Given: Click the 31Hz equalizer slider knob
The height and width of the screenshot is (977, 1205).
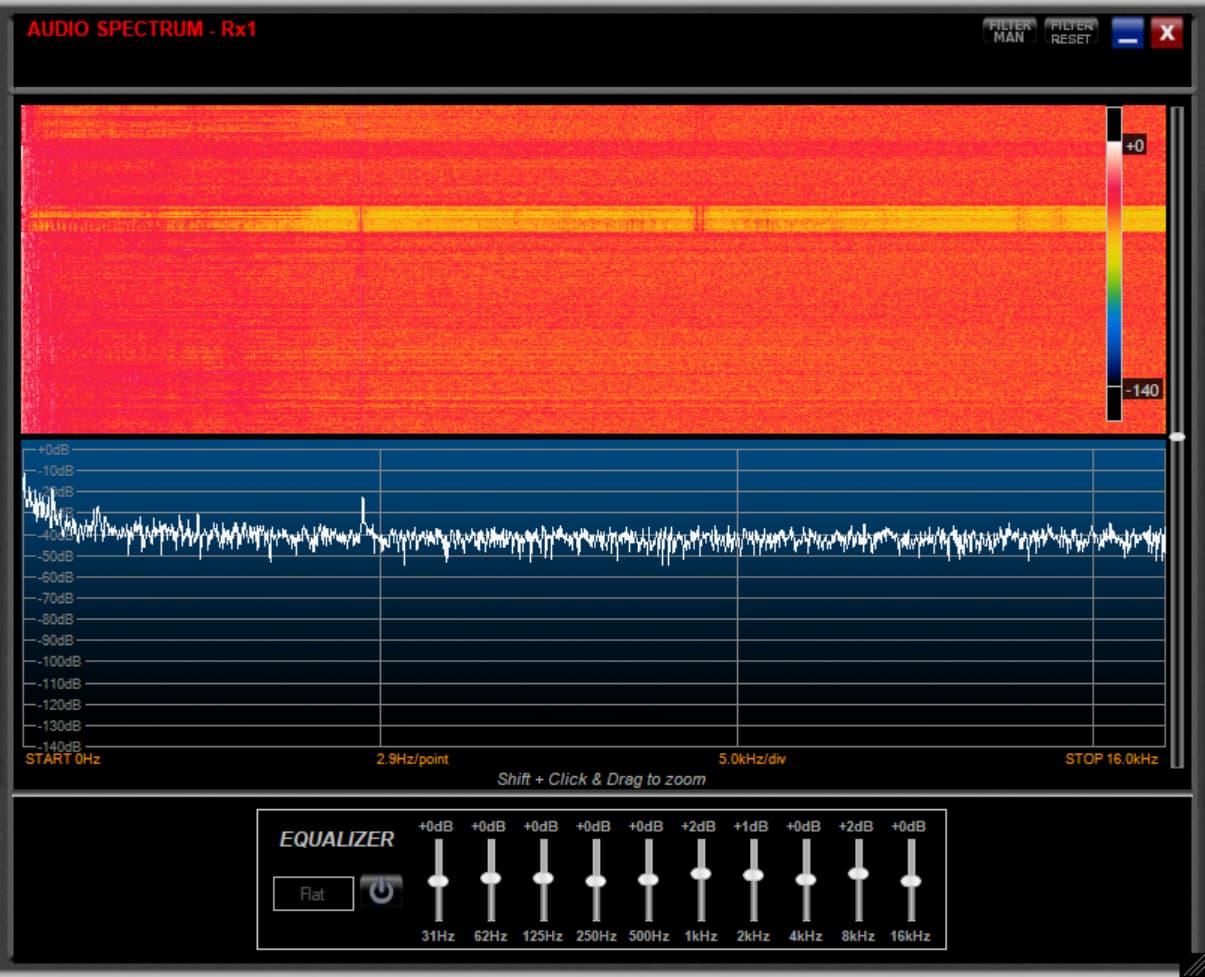Looking at the screenshot, I should tap(438, 881).
